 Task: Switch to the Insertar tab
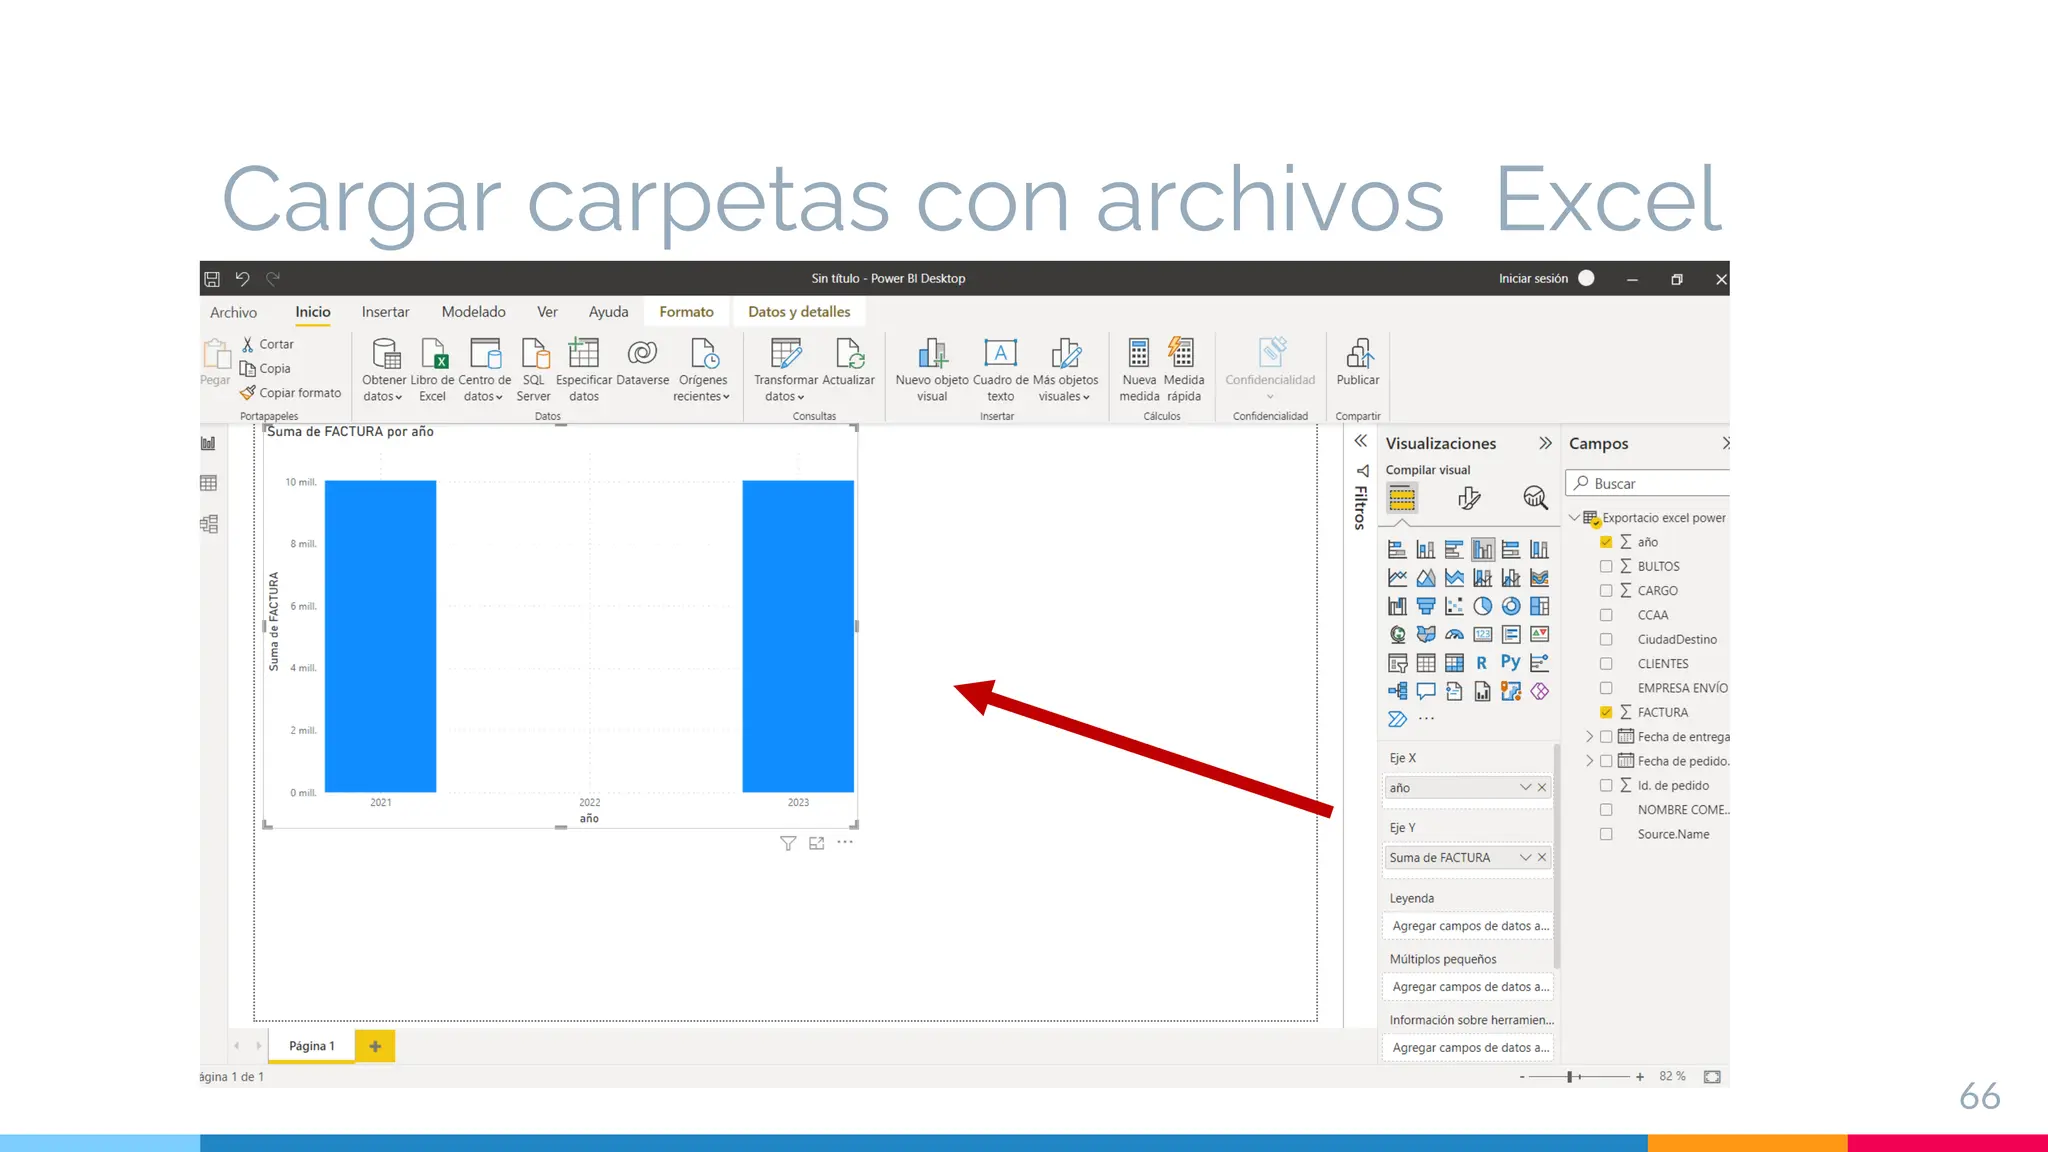[x=385, y=312]
